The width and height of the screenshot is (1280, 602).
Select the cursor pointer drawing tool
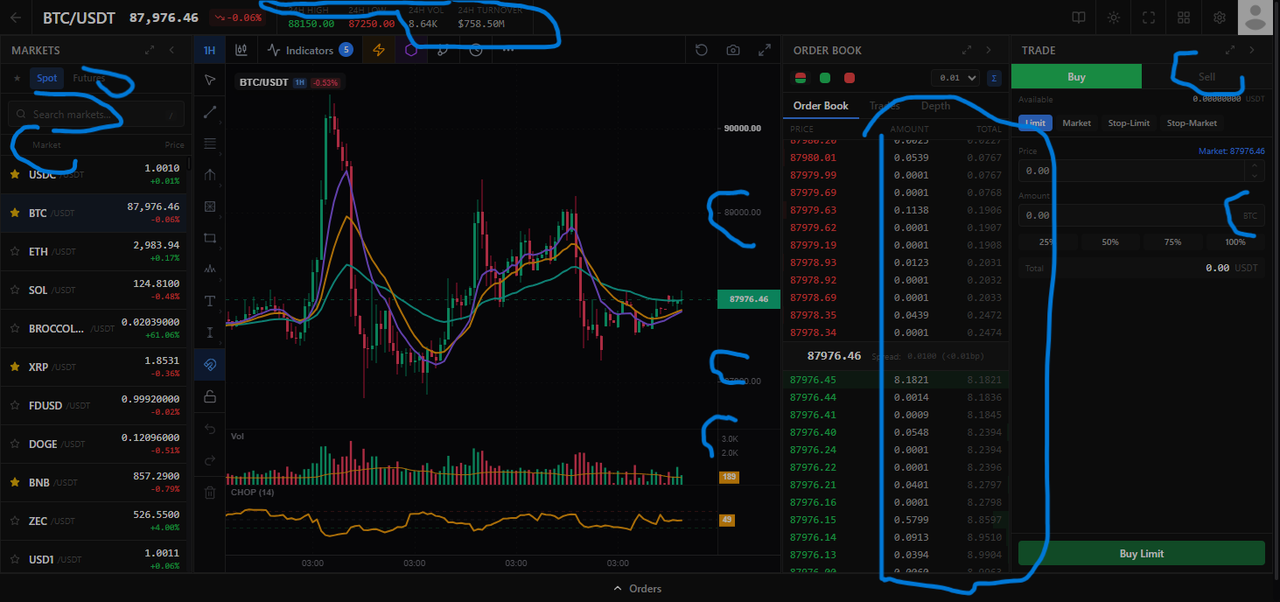[x=210, y=80]
